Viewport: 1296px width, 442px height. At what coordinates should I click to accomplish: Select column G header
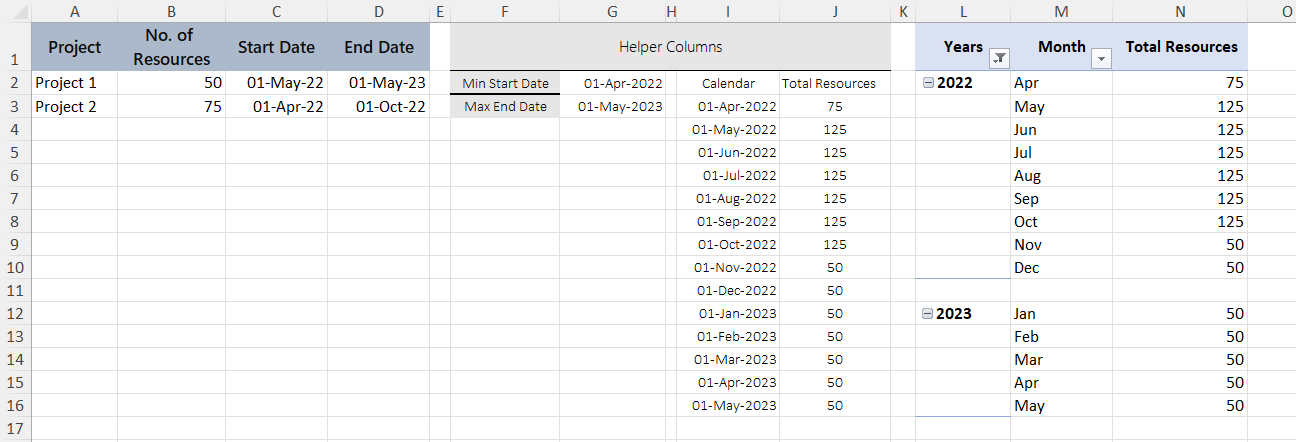click(x=613, y=11)
